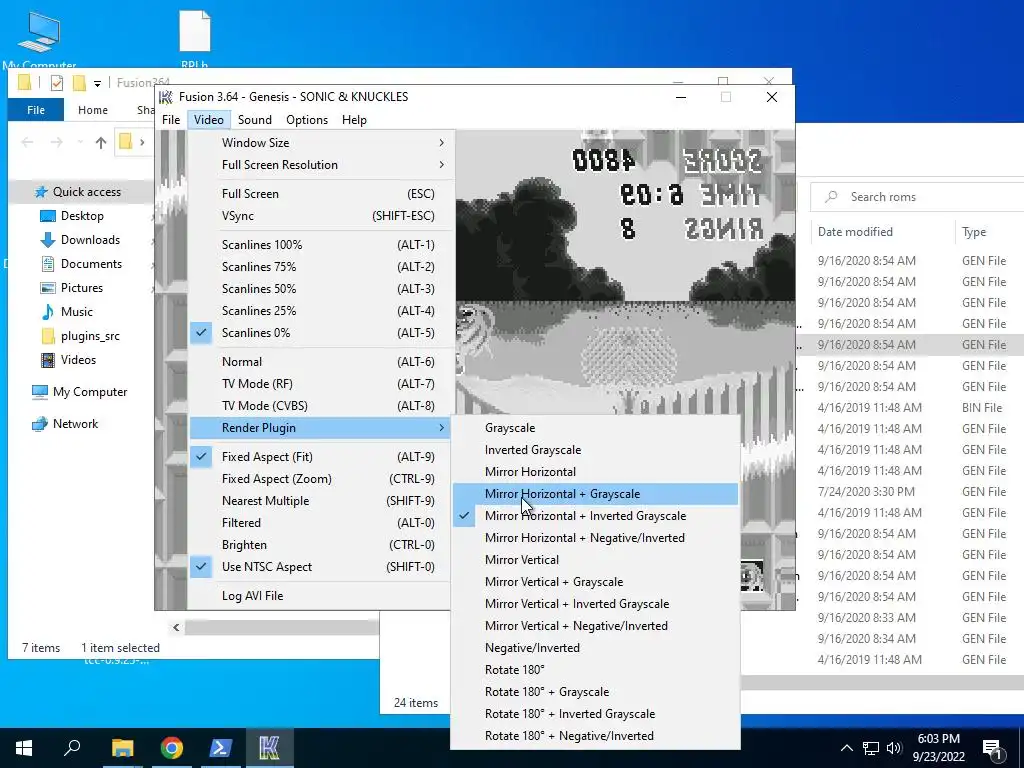Uncheck Mirror Horizontal + Inverted Grayscale plugin
This screenshot has width=1024, height=768.
click(596, 517)
